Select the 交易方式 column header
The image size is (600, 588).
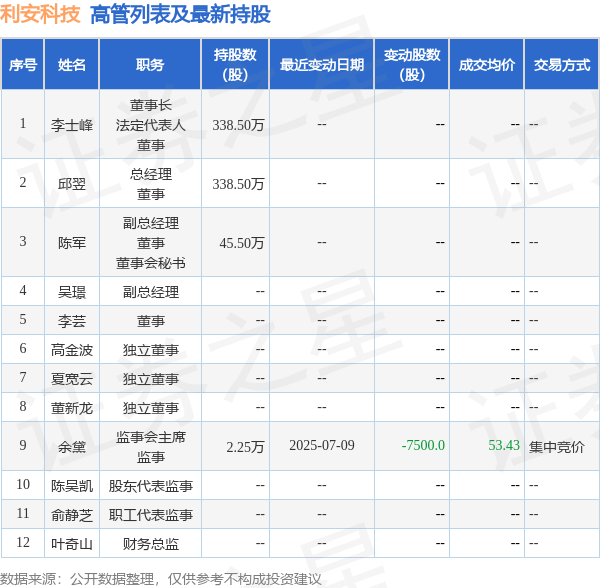561,64
